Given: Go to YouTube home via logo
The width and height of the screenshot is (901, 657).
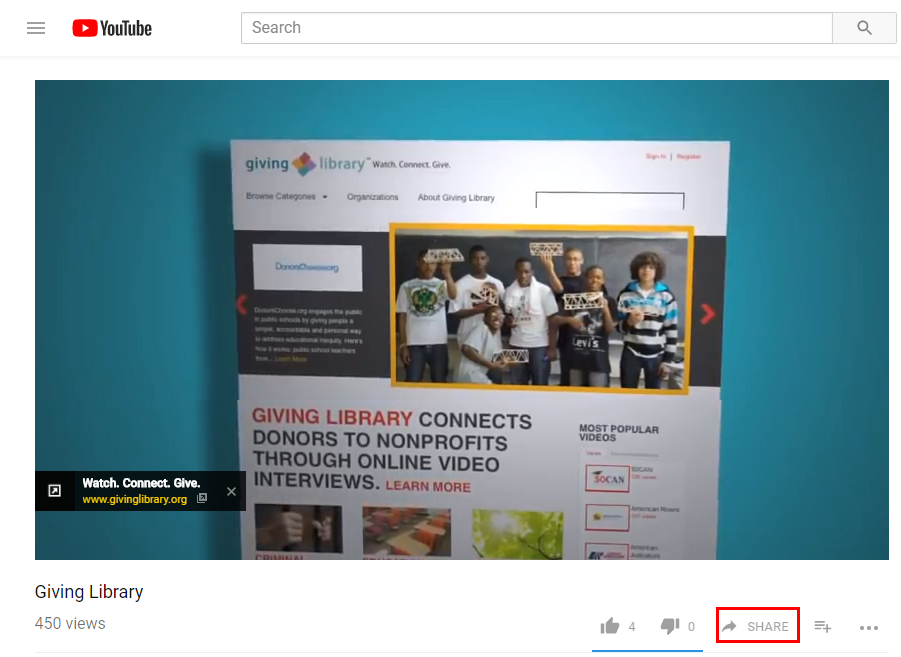Looking at the screenshot, I should [x=112, y=28].
